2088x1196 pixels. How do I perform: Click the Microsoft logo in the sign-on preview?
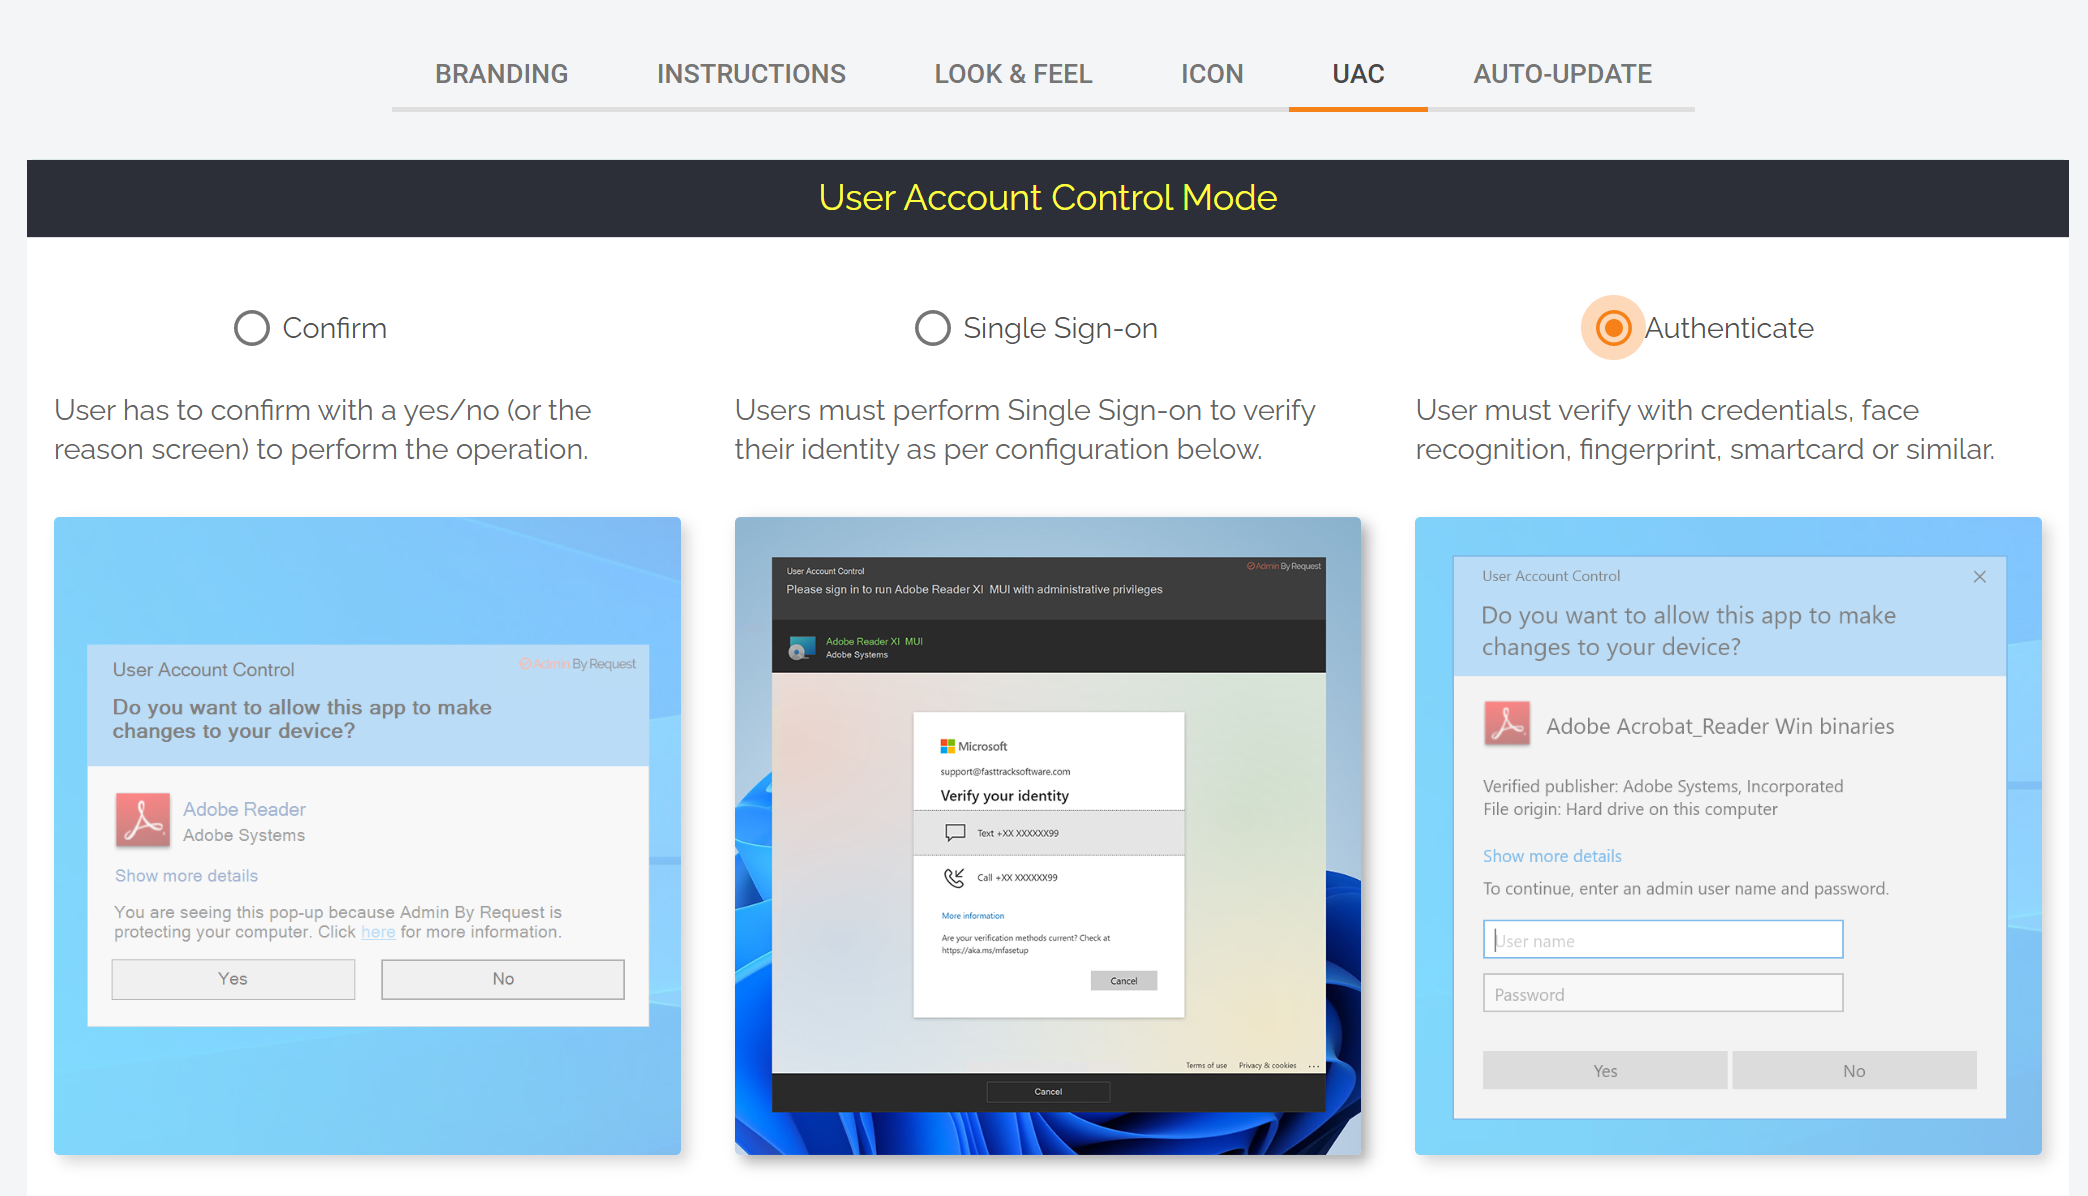(947, 746)
